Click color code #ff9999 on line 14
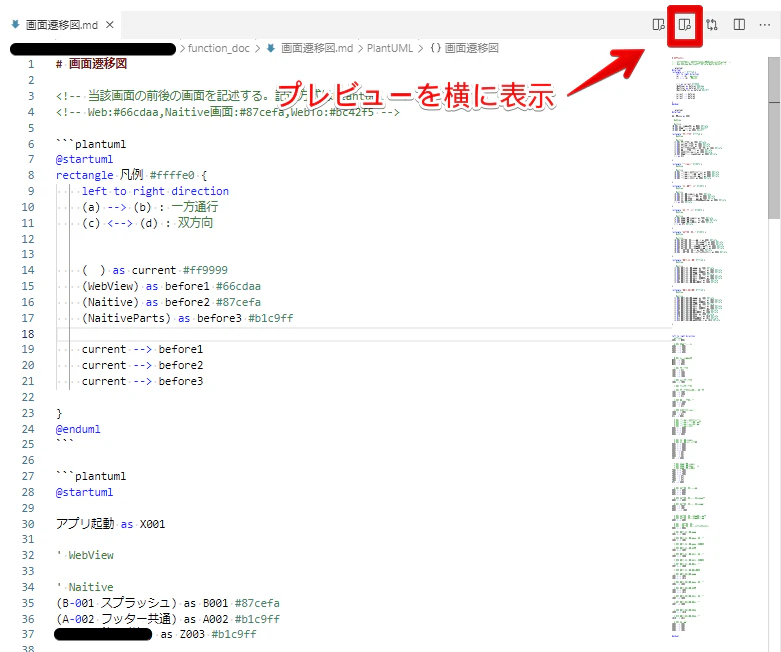Image resolution: width=781 pixels, height=652 pixels. coord(205,270)
